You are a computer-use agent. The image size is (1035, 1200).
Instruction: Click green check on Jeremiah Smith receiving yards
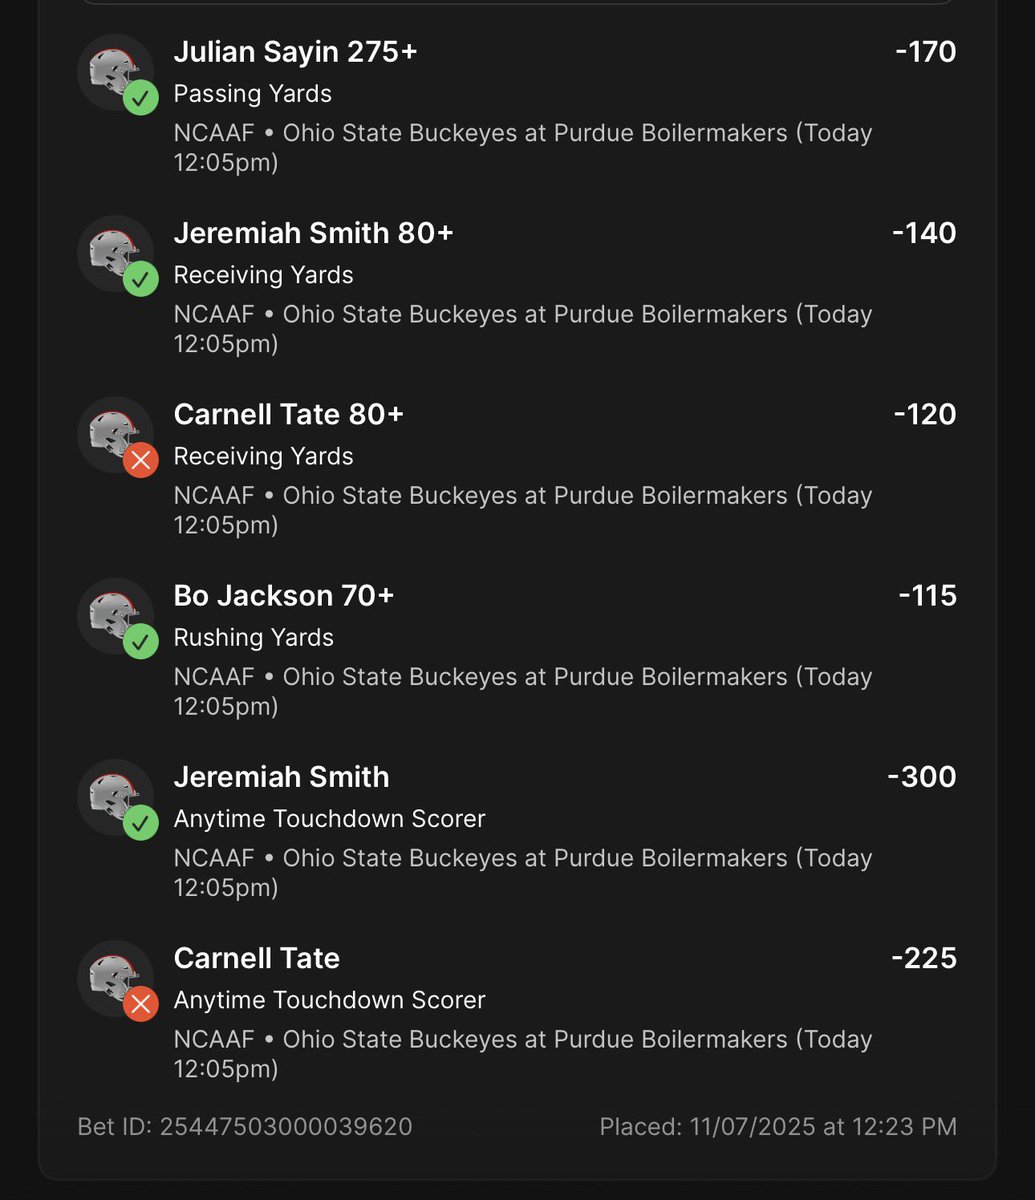point(141,279)
